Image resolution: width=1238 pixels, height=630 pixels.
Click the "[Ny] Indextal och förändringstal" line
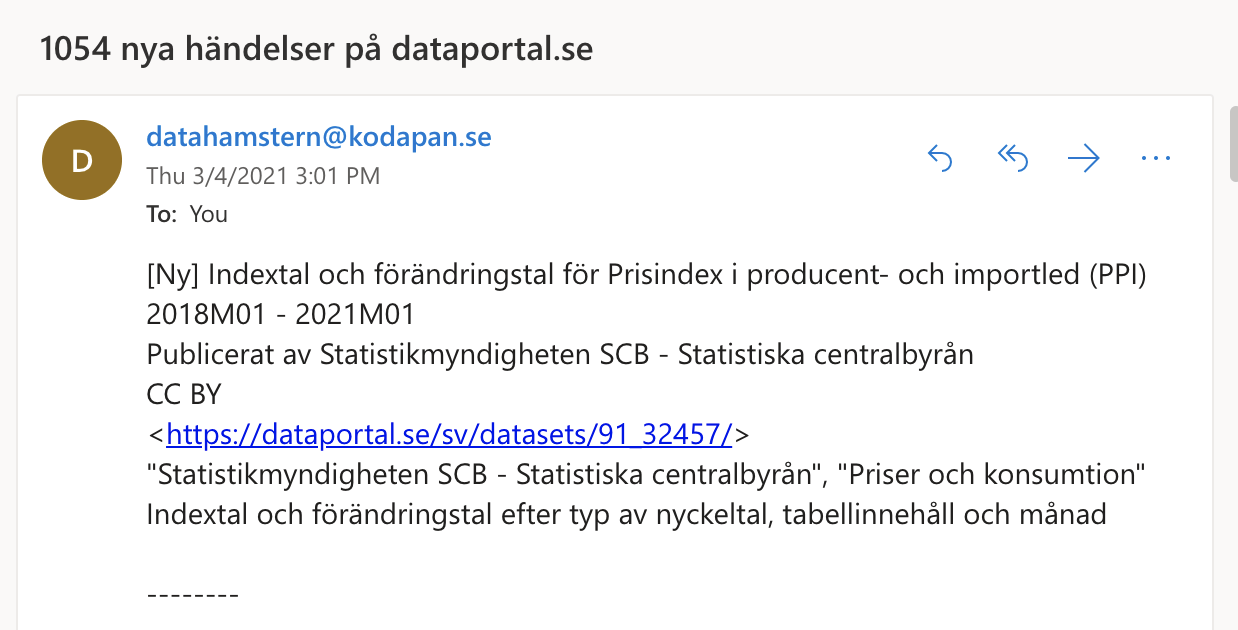point(645,275)
